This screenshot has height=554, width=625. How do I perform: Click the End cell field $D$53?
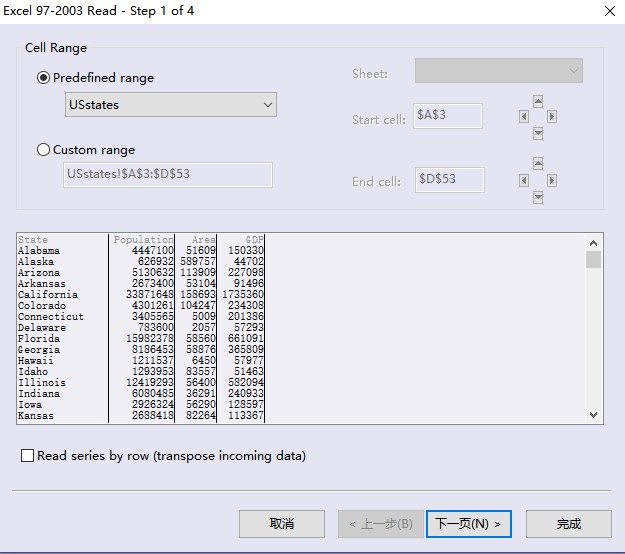click(x=450, y=180)
